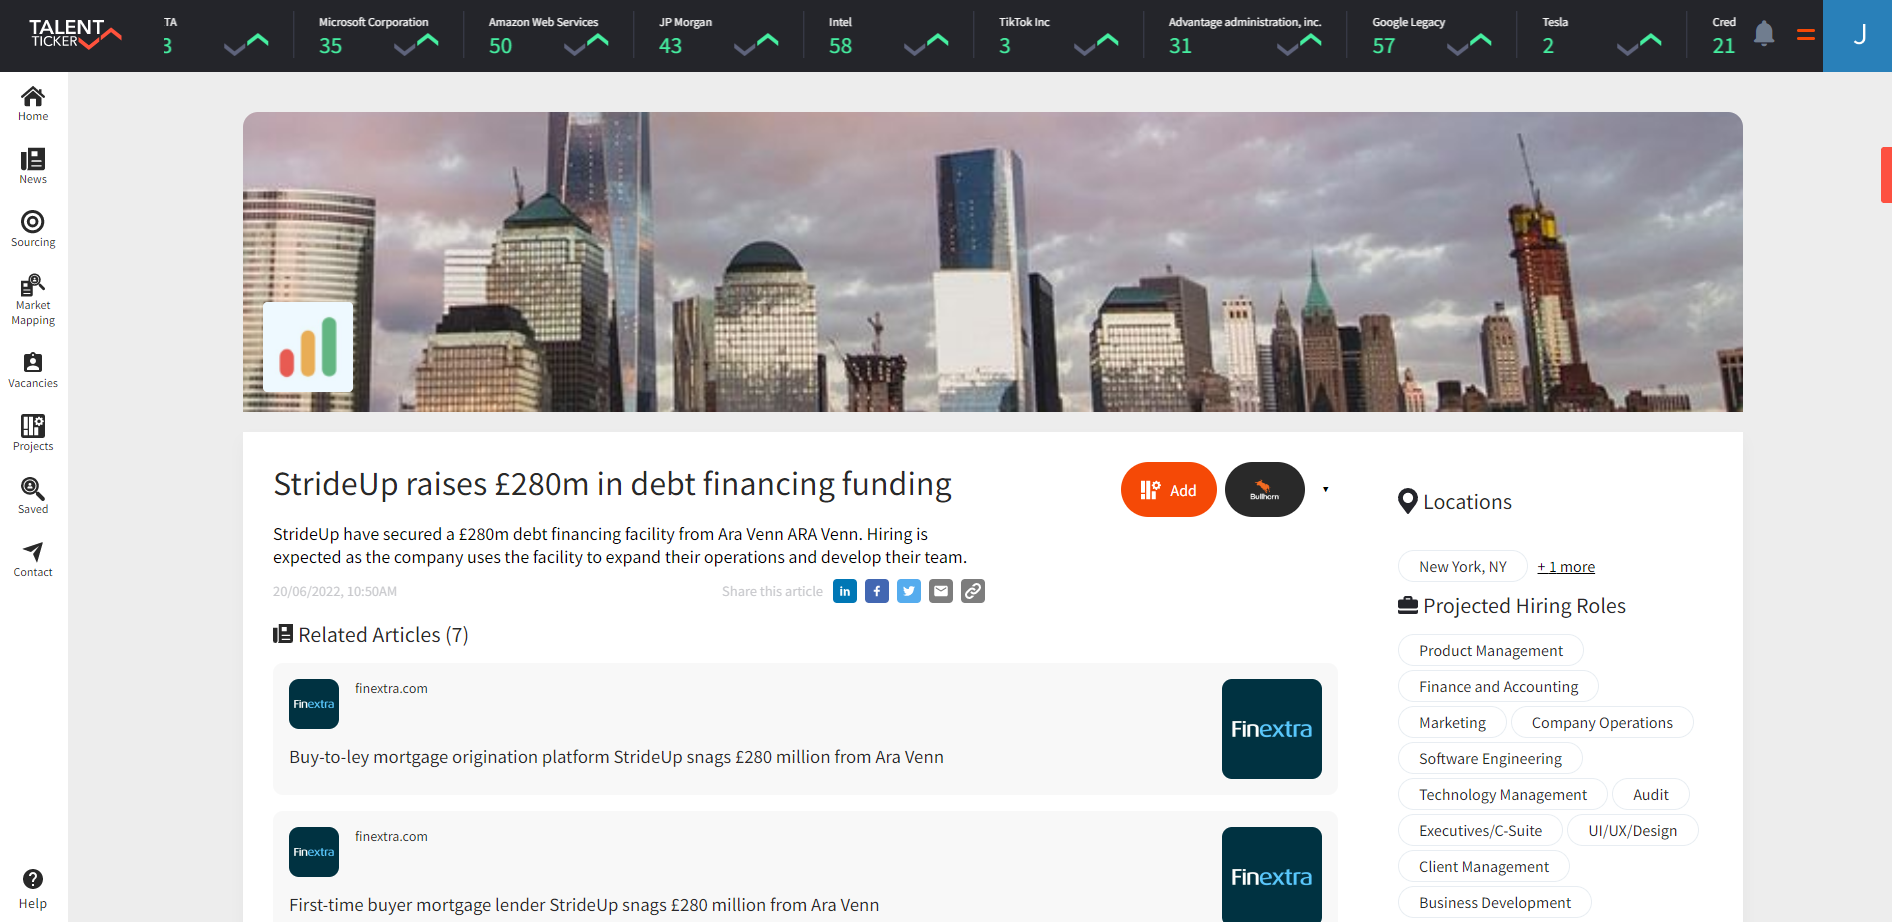This screenshot has width=1892, height=922.
Task: Open the Saved searches icon
Action: (33, 496)
